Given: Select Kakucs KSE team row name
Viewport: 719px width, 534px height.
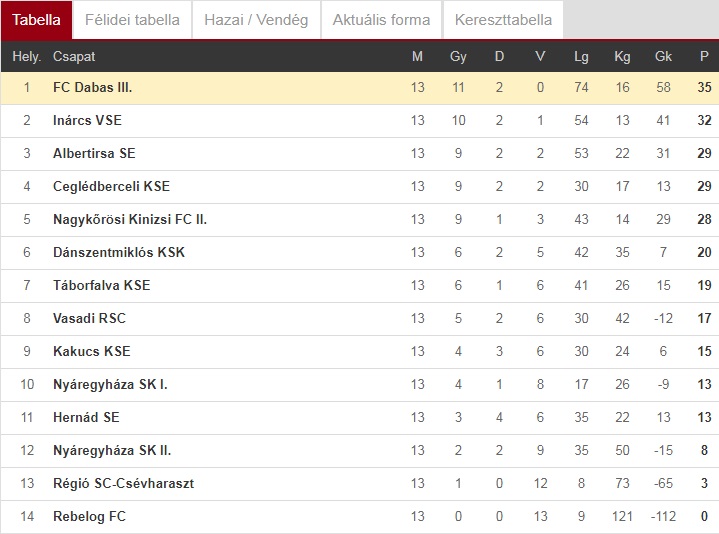Looking at the screenshot, I should pyautogui.click(x=92, y=351).
